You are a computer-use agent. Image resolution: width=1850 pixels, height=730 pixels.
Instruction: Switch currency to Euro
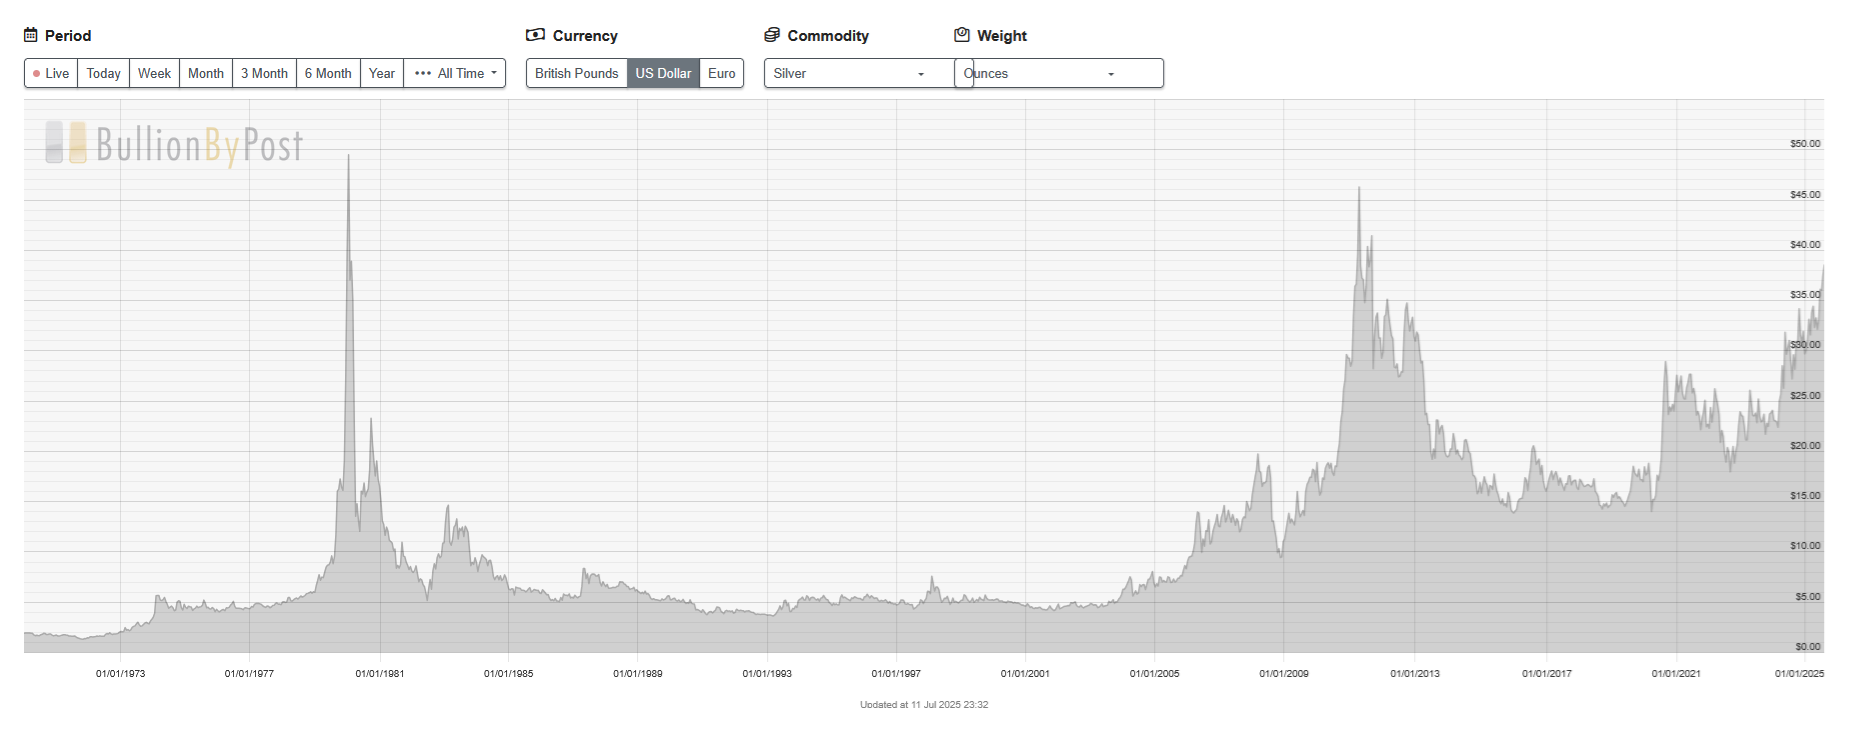722,73
